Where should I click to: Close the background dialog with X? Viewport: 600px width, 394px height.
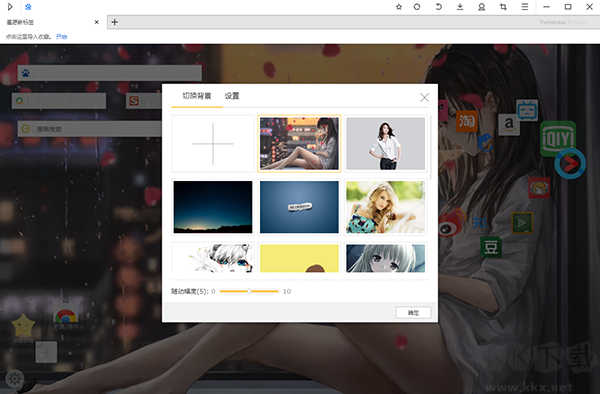pos(424,98)
